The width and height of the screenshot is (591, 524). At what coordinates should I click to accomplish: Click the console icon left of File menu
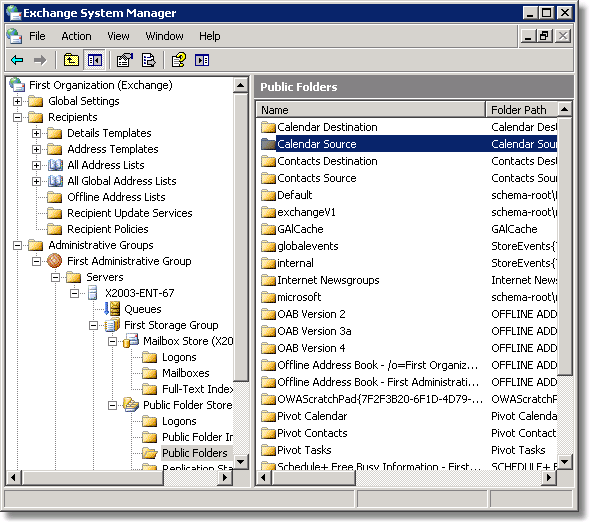(x=14, y=36)
